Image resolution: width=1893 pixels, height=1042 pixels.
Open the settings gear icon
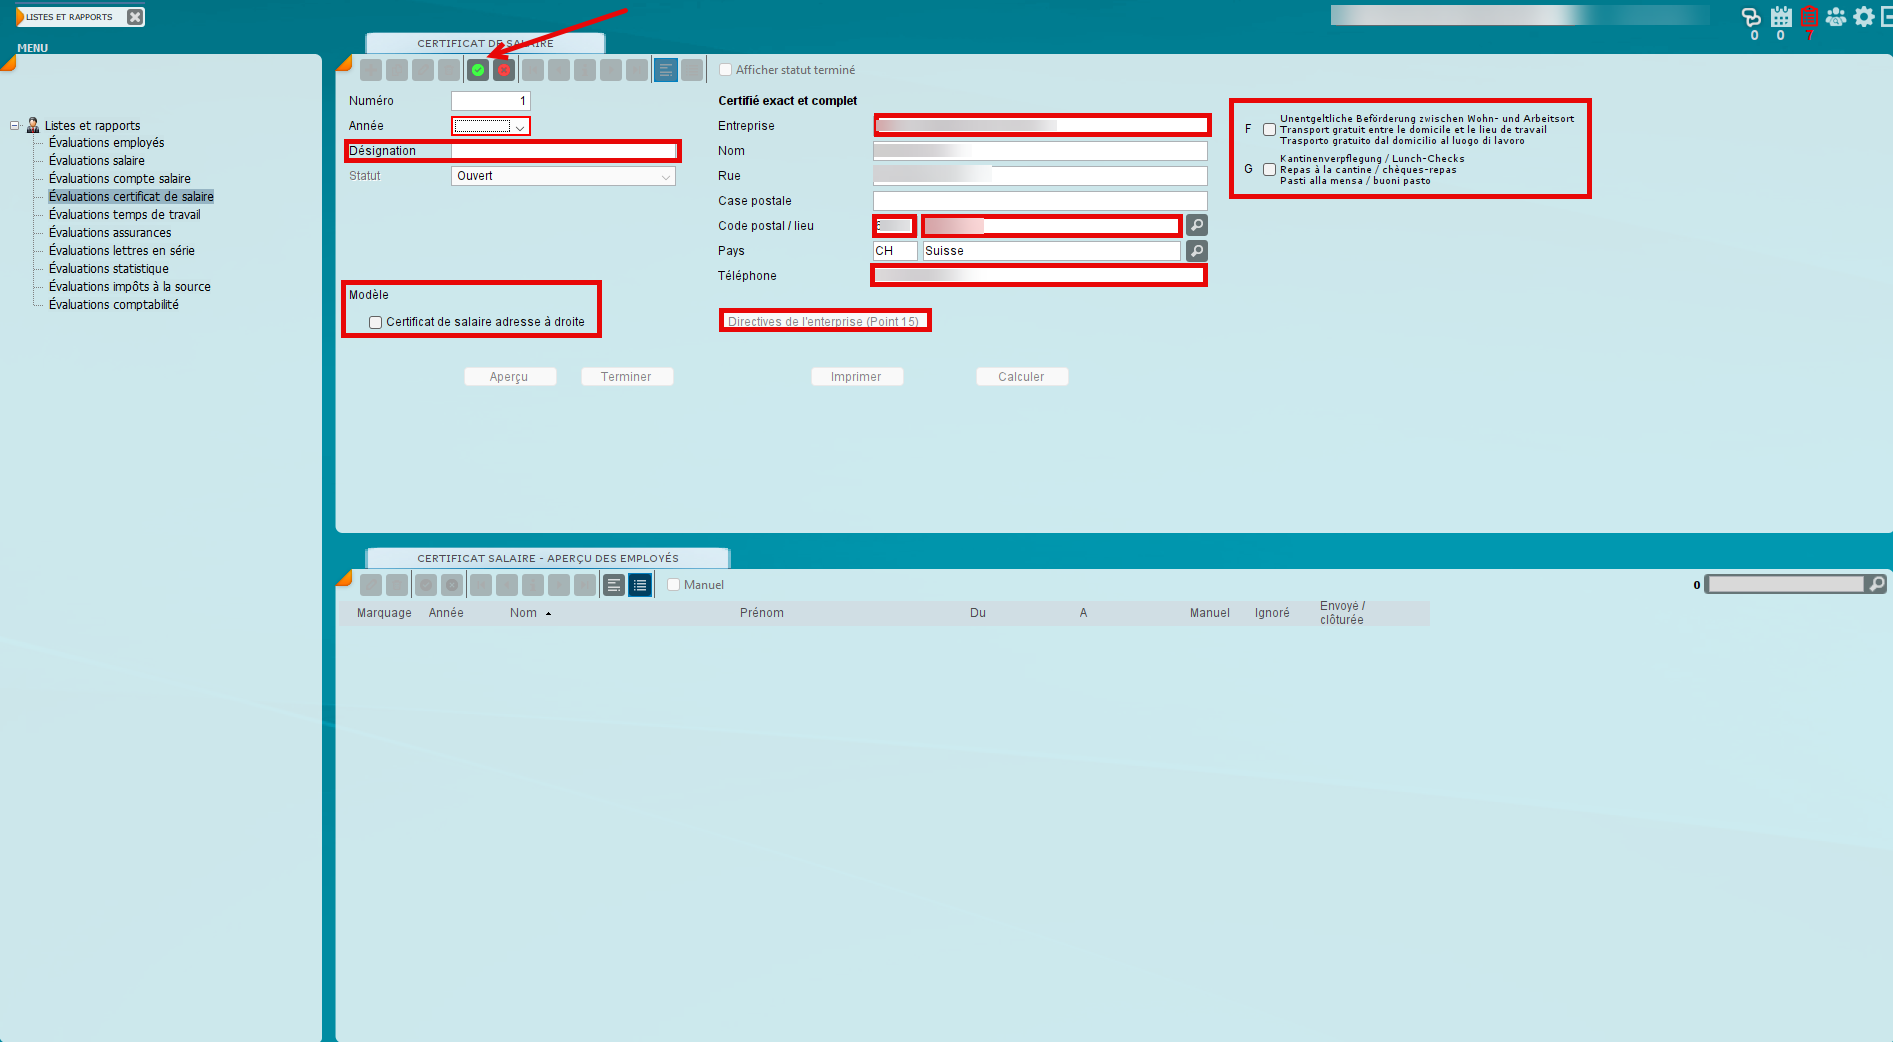1864,17
